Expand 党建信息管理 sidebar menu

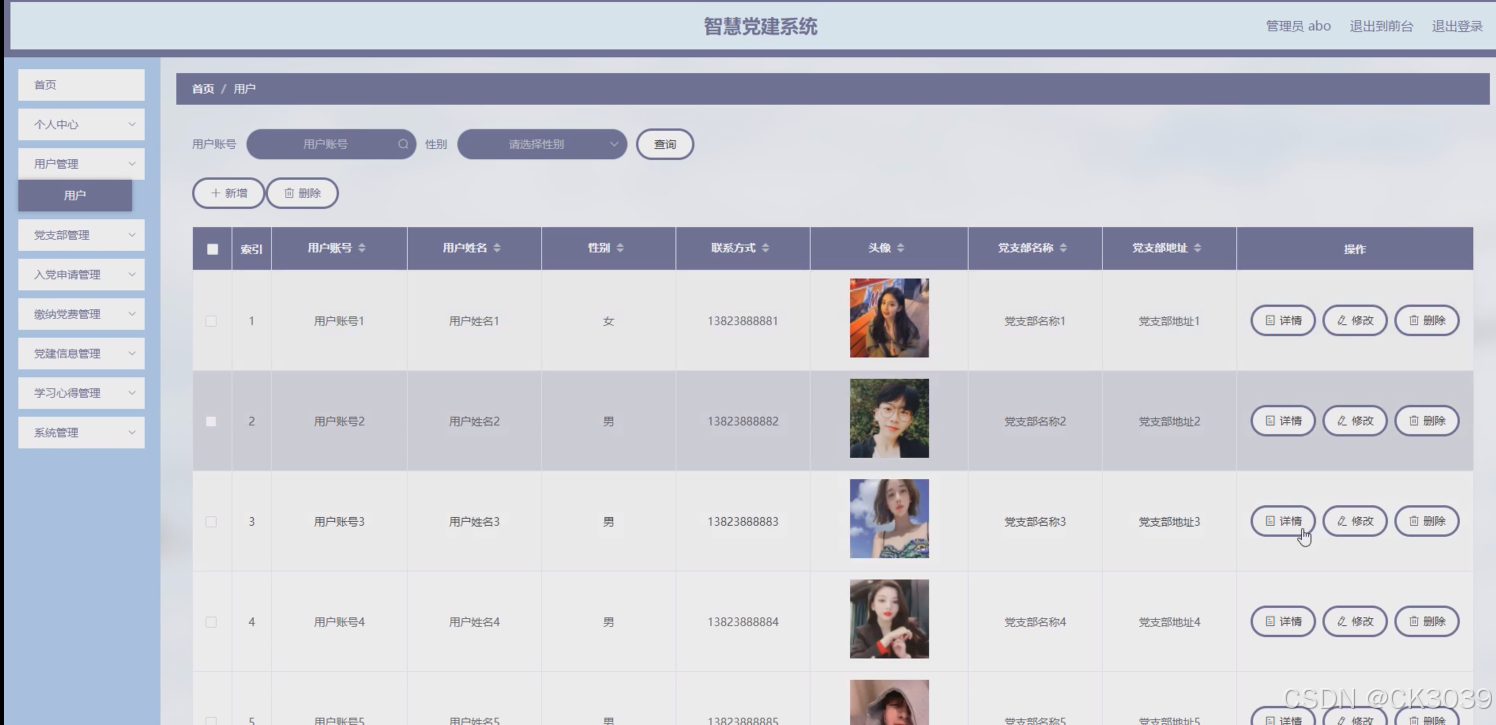tap(81, 353)
